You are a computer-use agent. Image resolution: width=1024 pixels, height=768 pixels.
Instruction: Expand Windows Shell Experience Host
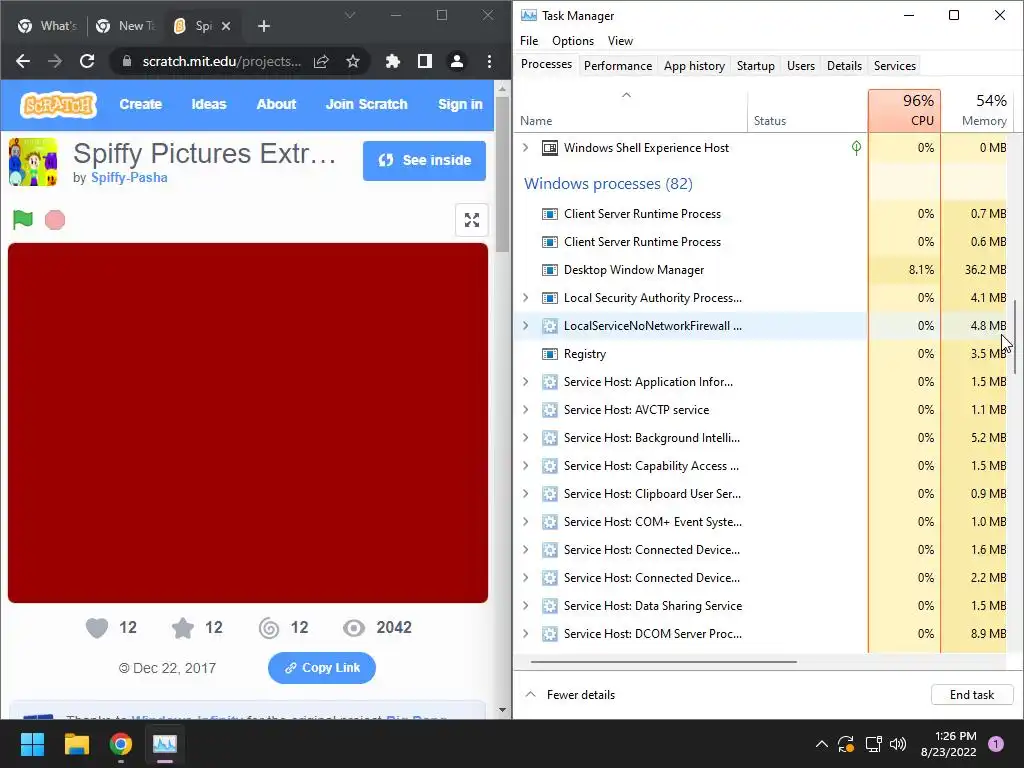pos(526,148)
